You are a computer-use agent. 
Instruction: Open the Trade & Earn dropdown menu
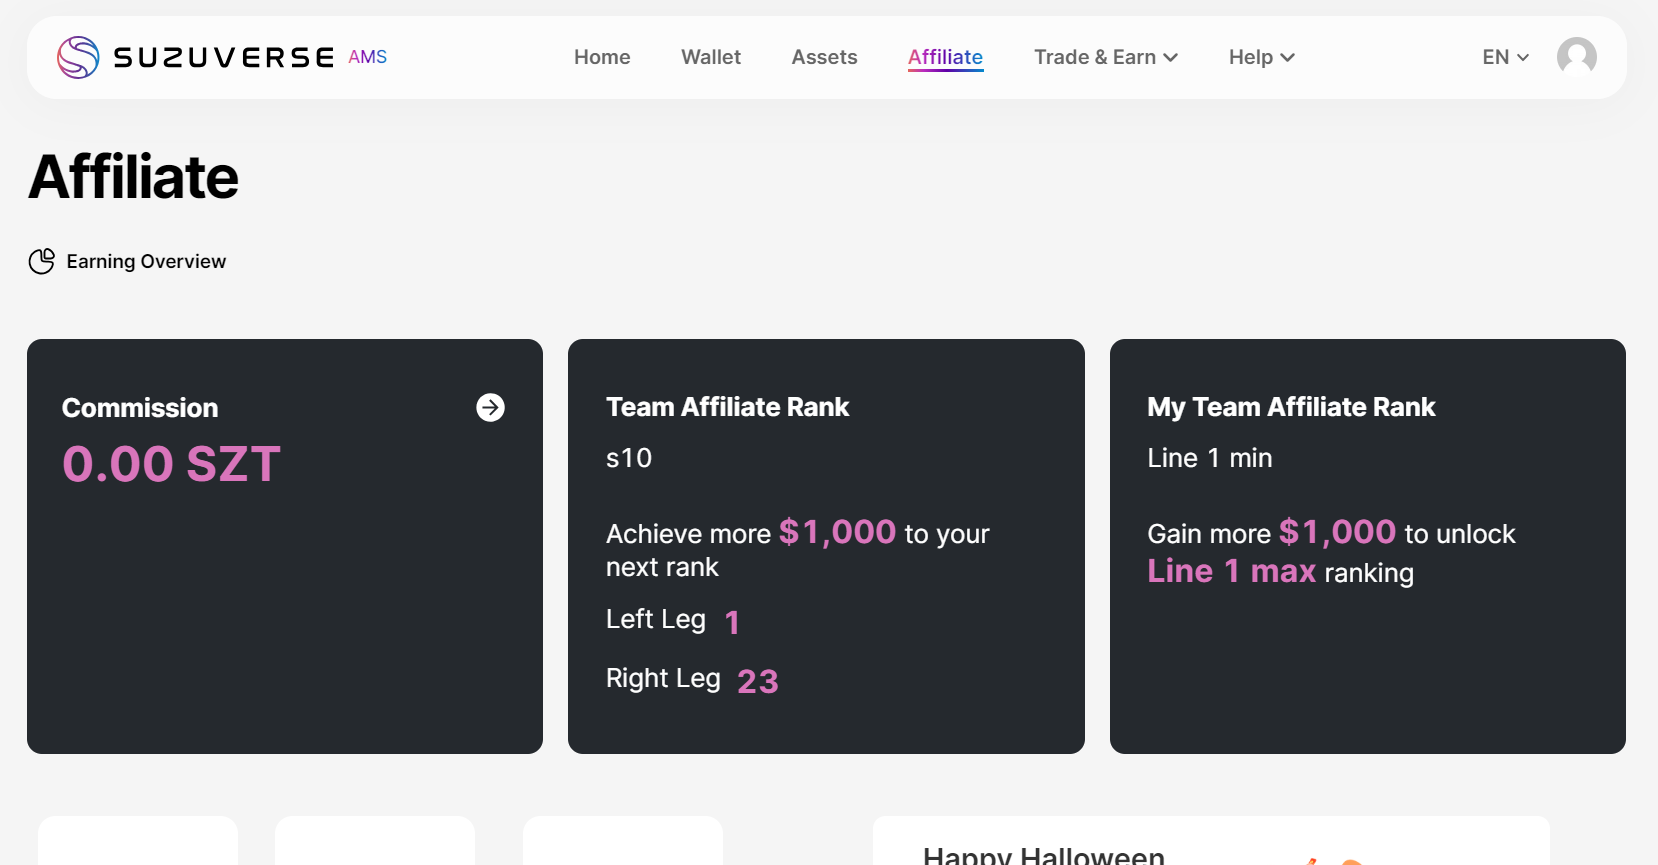[x=1094, y=57]
